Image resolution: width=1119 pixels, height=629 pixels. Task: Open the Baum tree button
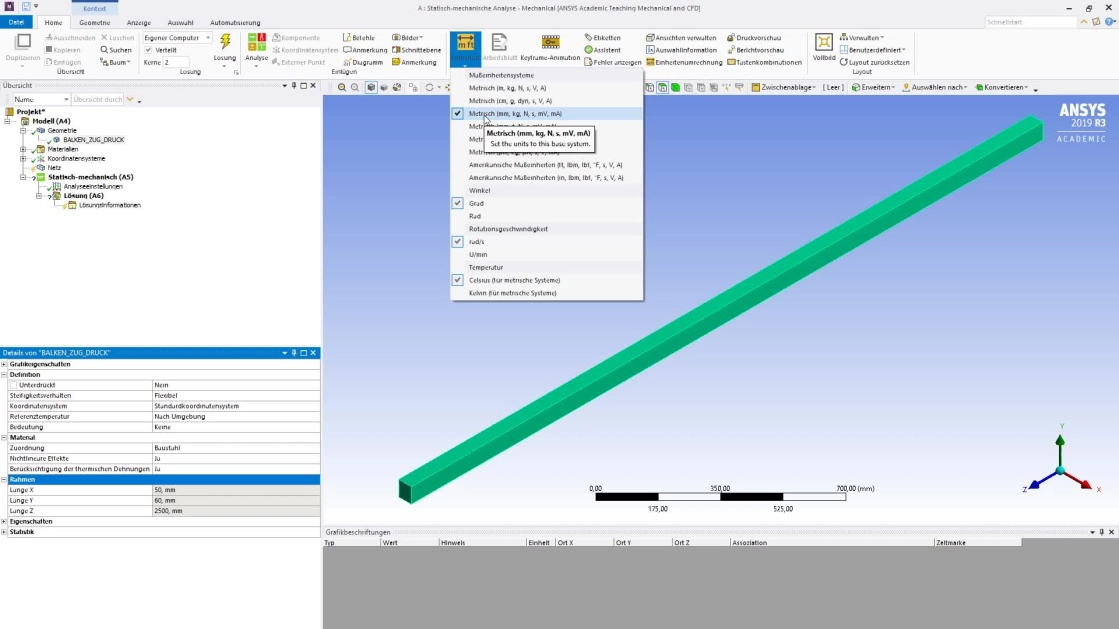116,62
